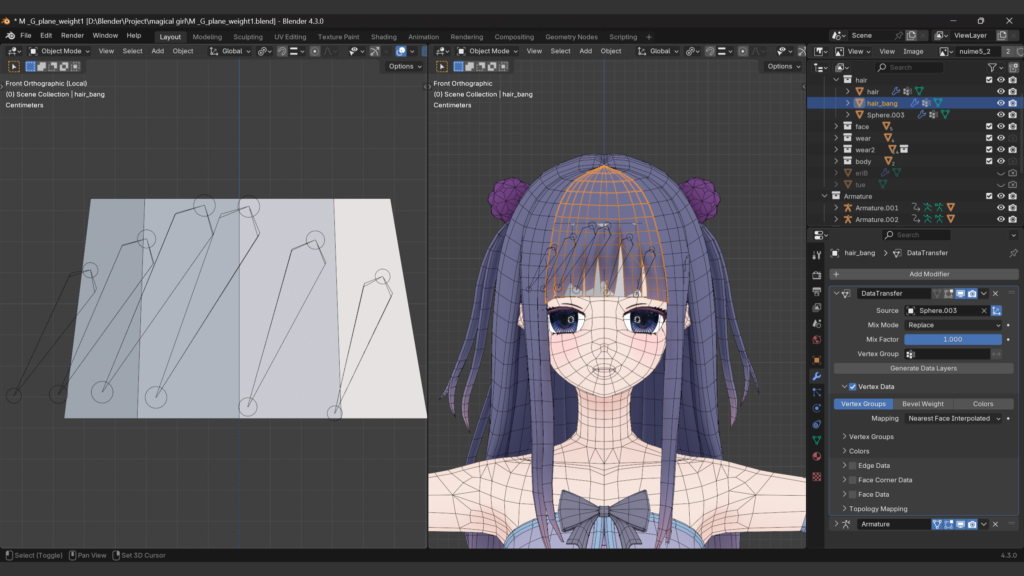Hide the wear collection with its eye icon

(x=1001, y=138)
